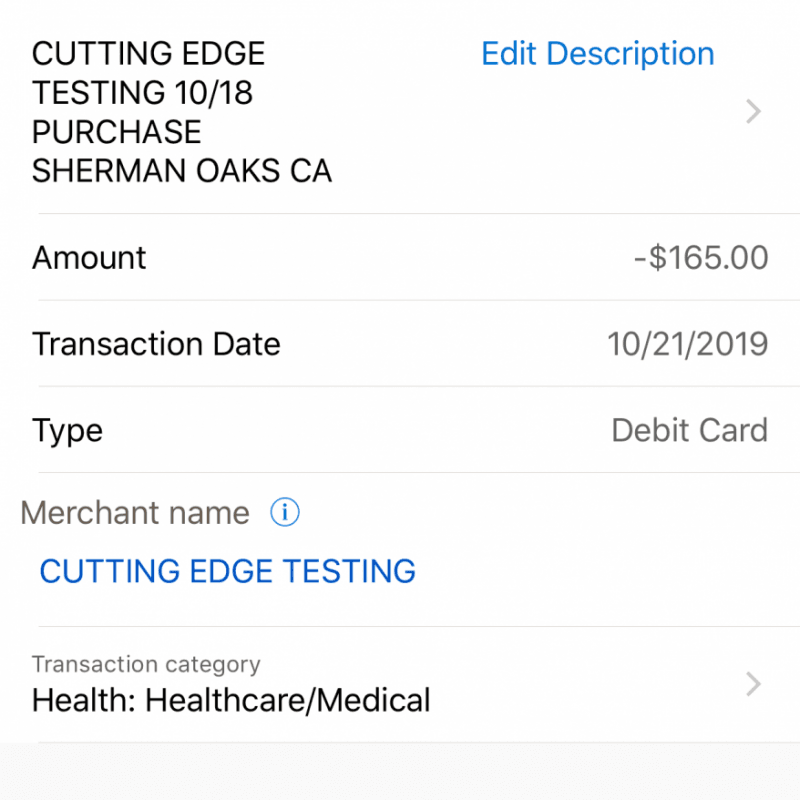Expand the Transaction category chevron

(754, 685)
